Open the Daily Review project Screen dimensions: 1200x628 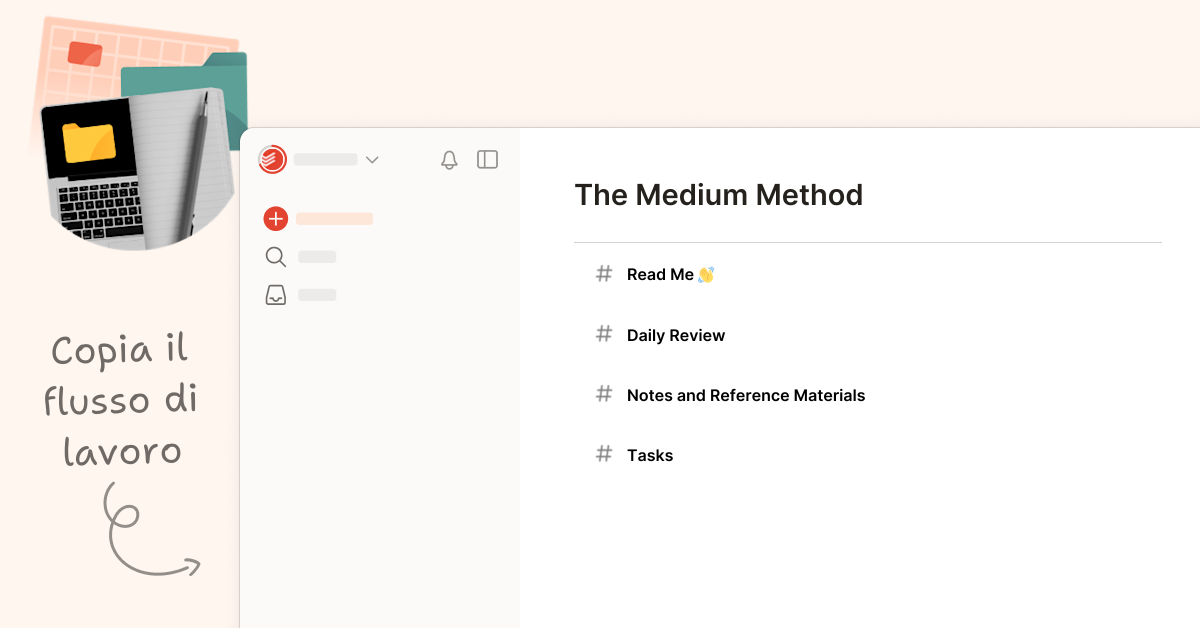pyautogui.click(x=676, y=335)
